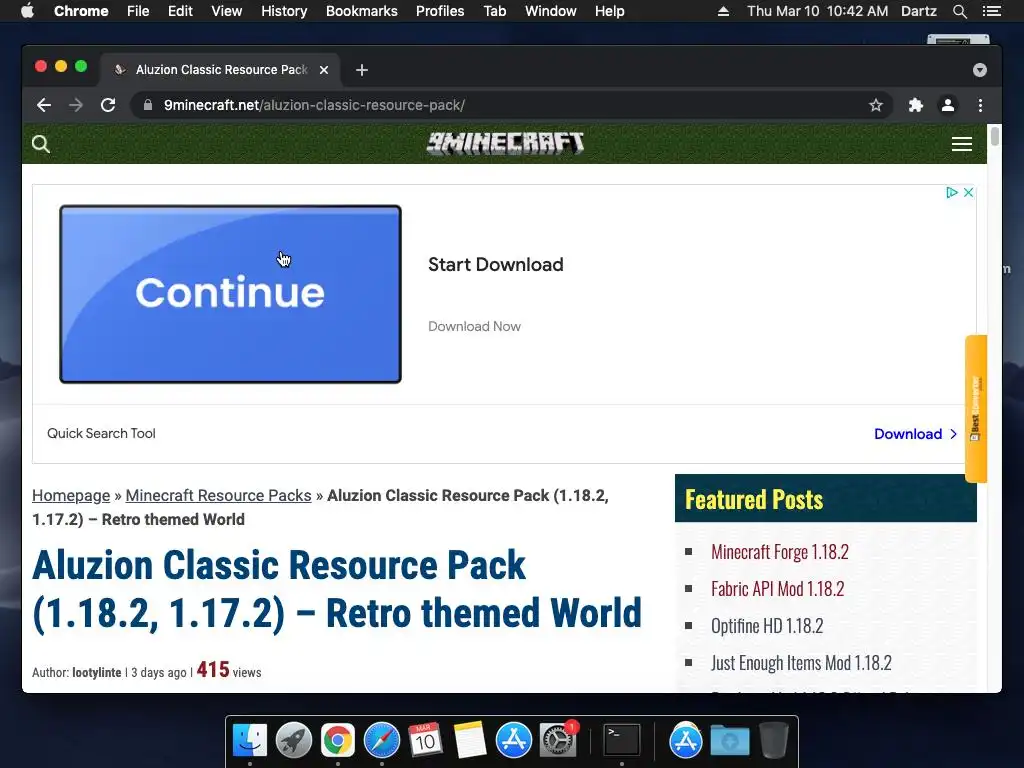Open the tab search dropdown arrow
Viewport: 1024px width, 768px height.
point(979,70)
